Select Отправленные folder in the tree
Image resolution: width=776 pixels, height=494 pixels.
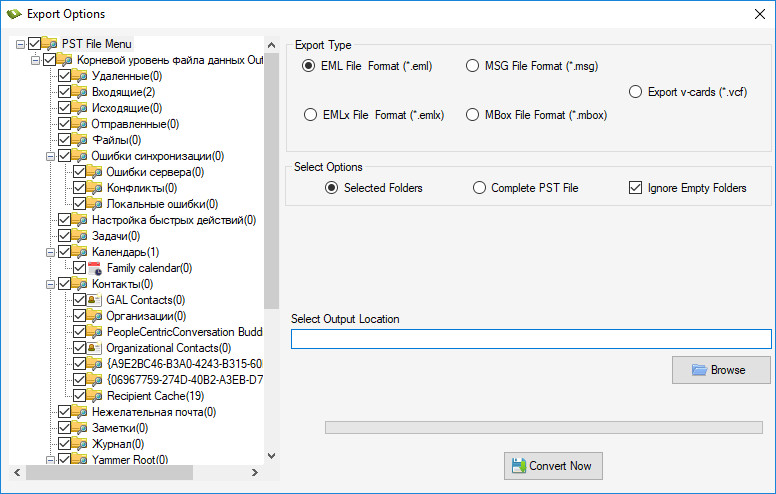(x=134, y=124)
